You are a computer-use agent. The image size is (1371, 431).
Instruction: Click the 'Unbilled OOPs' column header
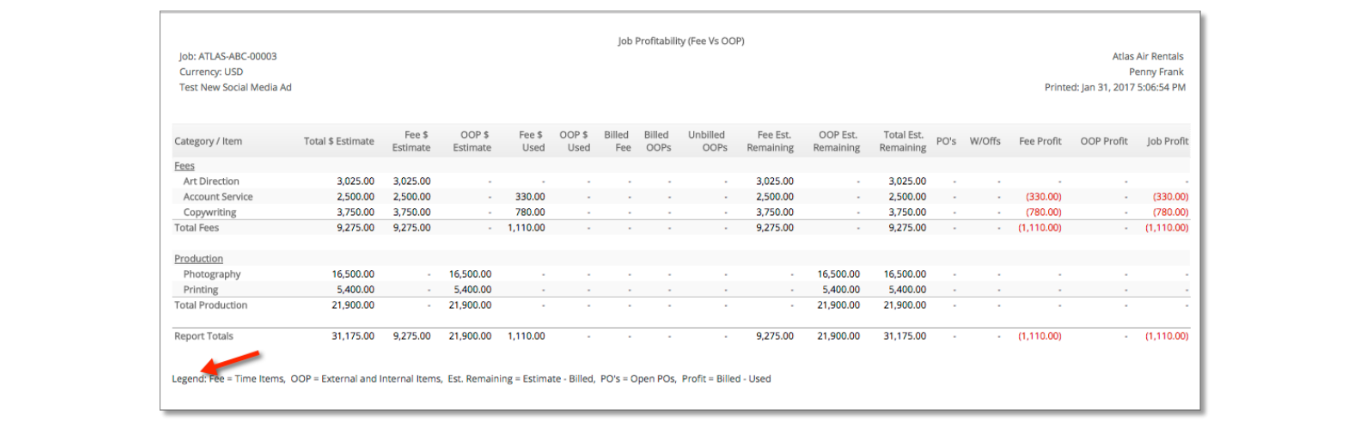point(707,141)
